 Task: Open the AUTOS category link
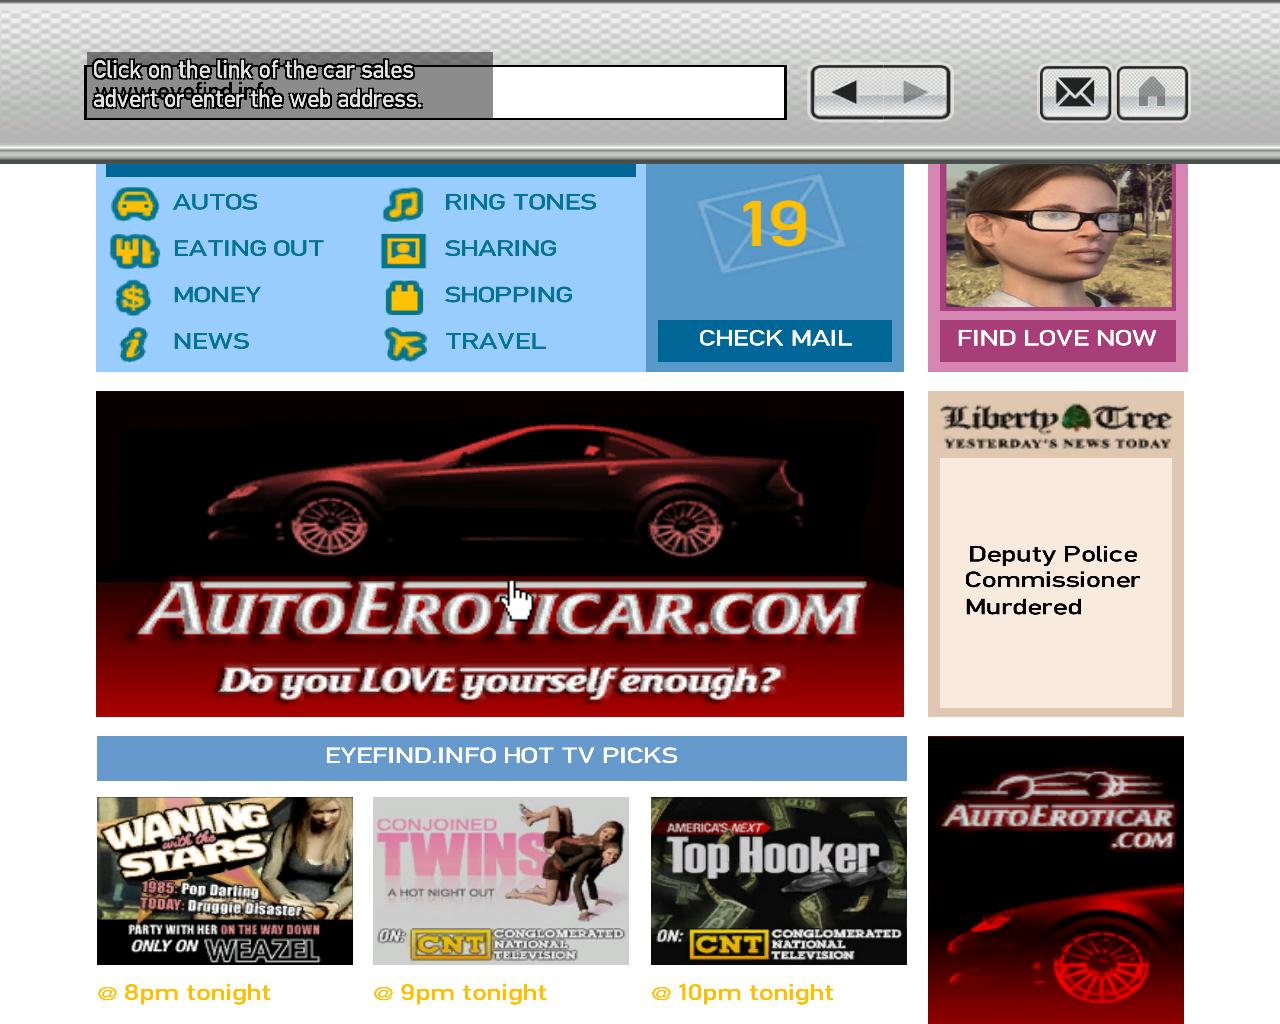(215, 202)
